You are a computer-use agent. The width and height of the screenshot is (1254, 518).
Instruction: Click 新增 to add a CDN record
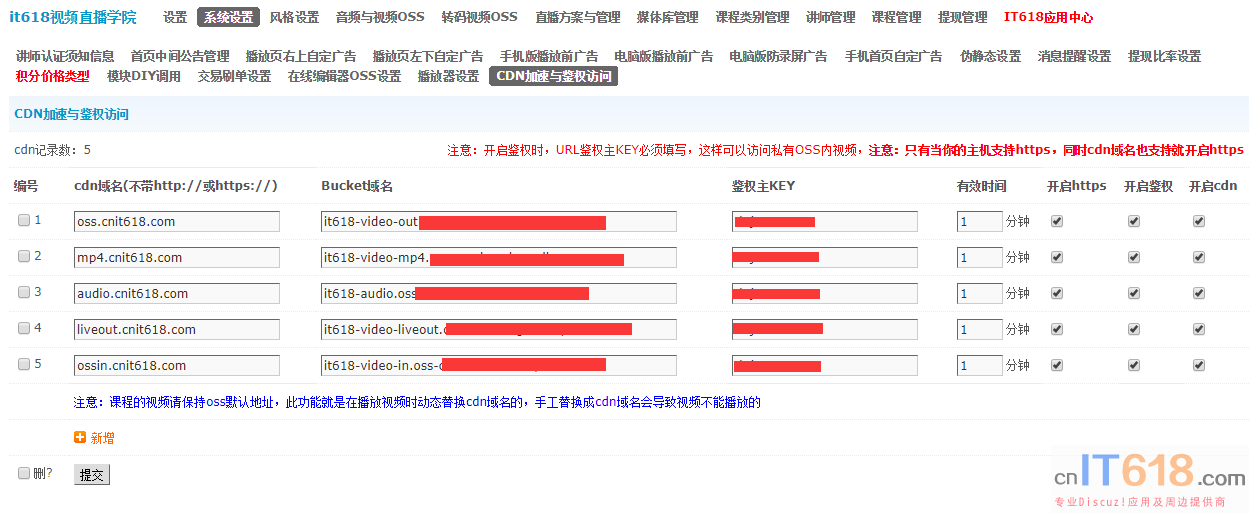(x=102, y=438)
